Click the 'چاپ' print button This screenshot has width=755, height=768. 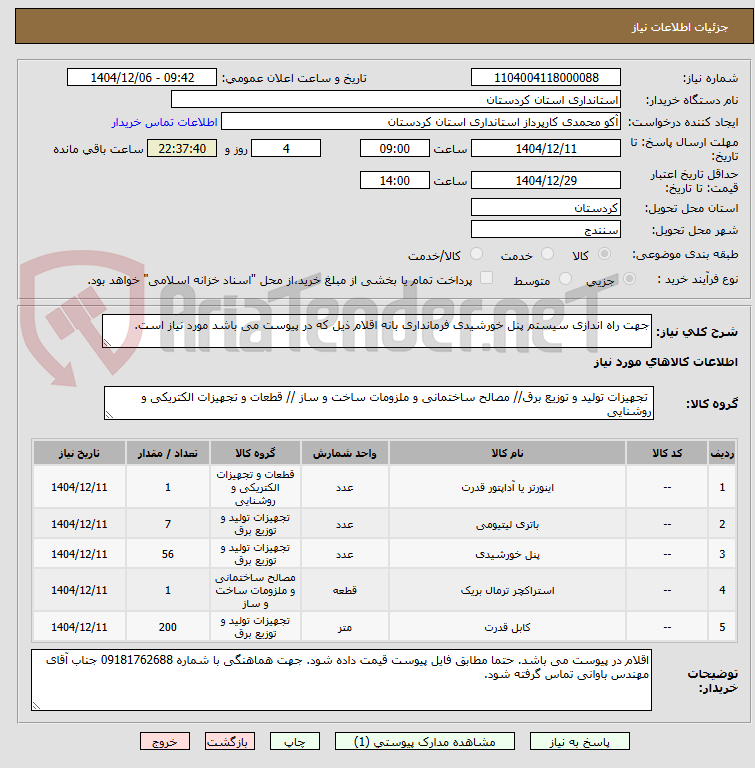(x=295, y=742)
